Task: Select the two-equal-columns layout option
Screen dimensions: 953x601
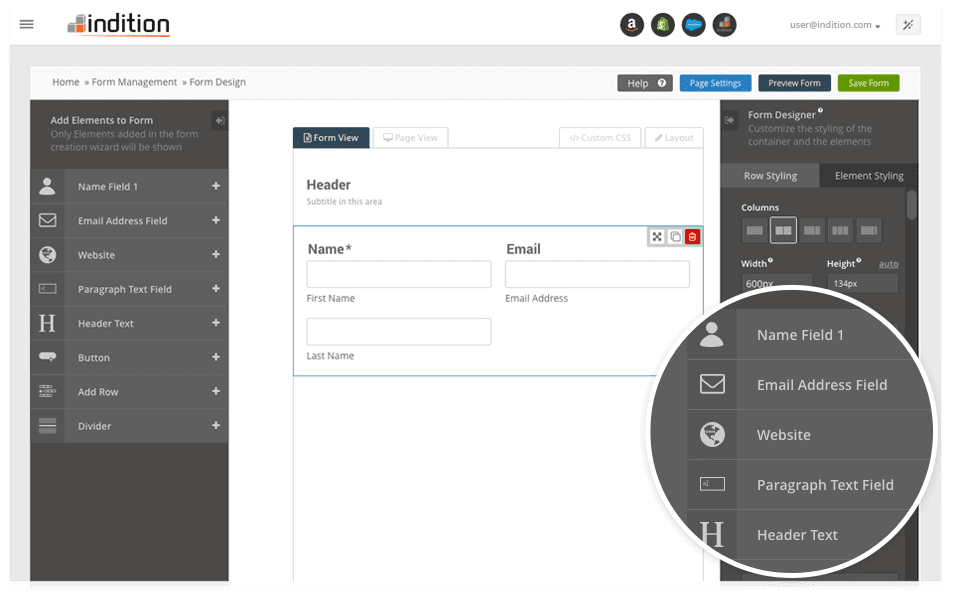Action: tap(783, 230)
